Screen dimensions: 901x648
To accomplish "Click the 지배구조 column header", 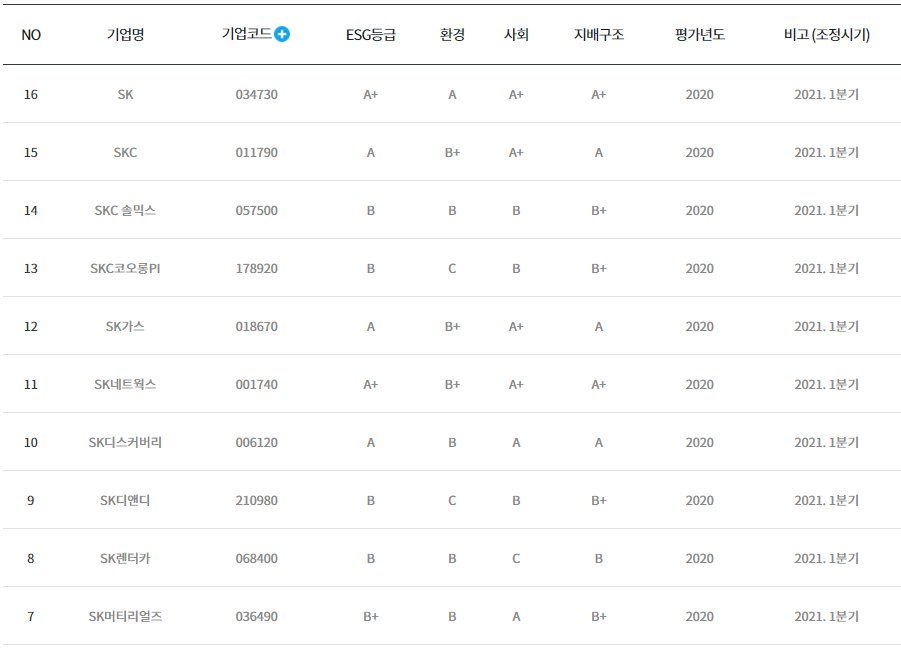I will 599,34.
